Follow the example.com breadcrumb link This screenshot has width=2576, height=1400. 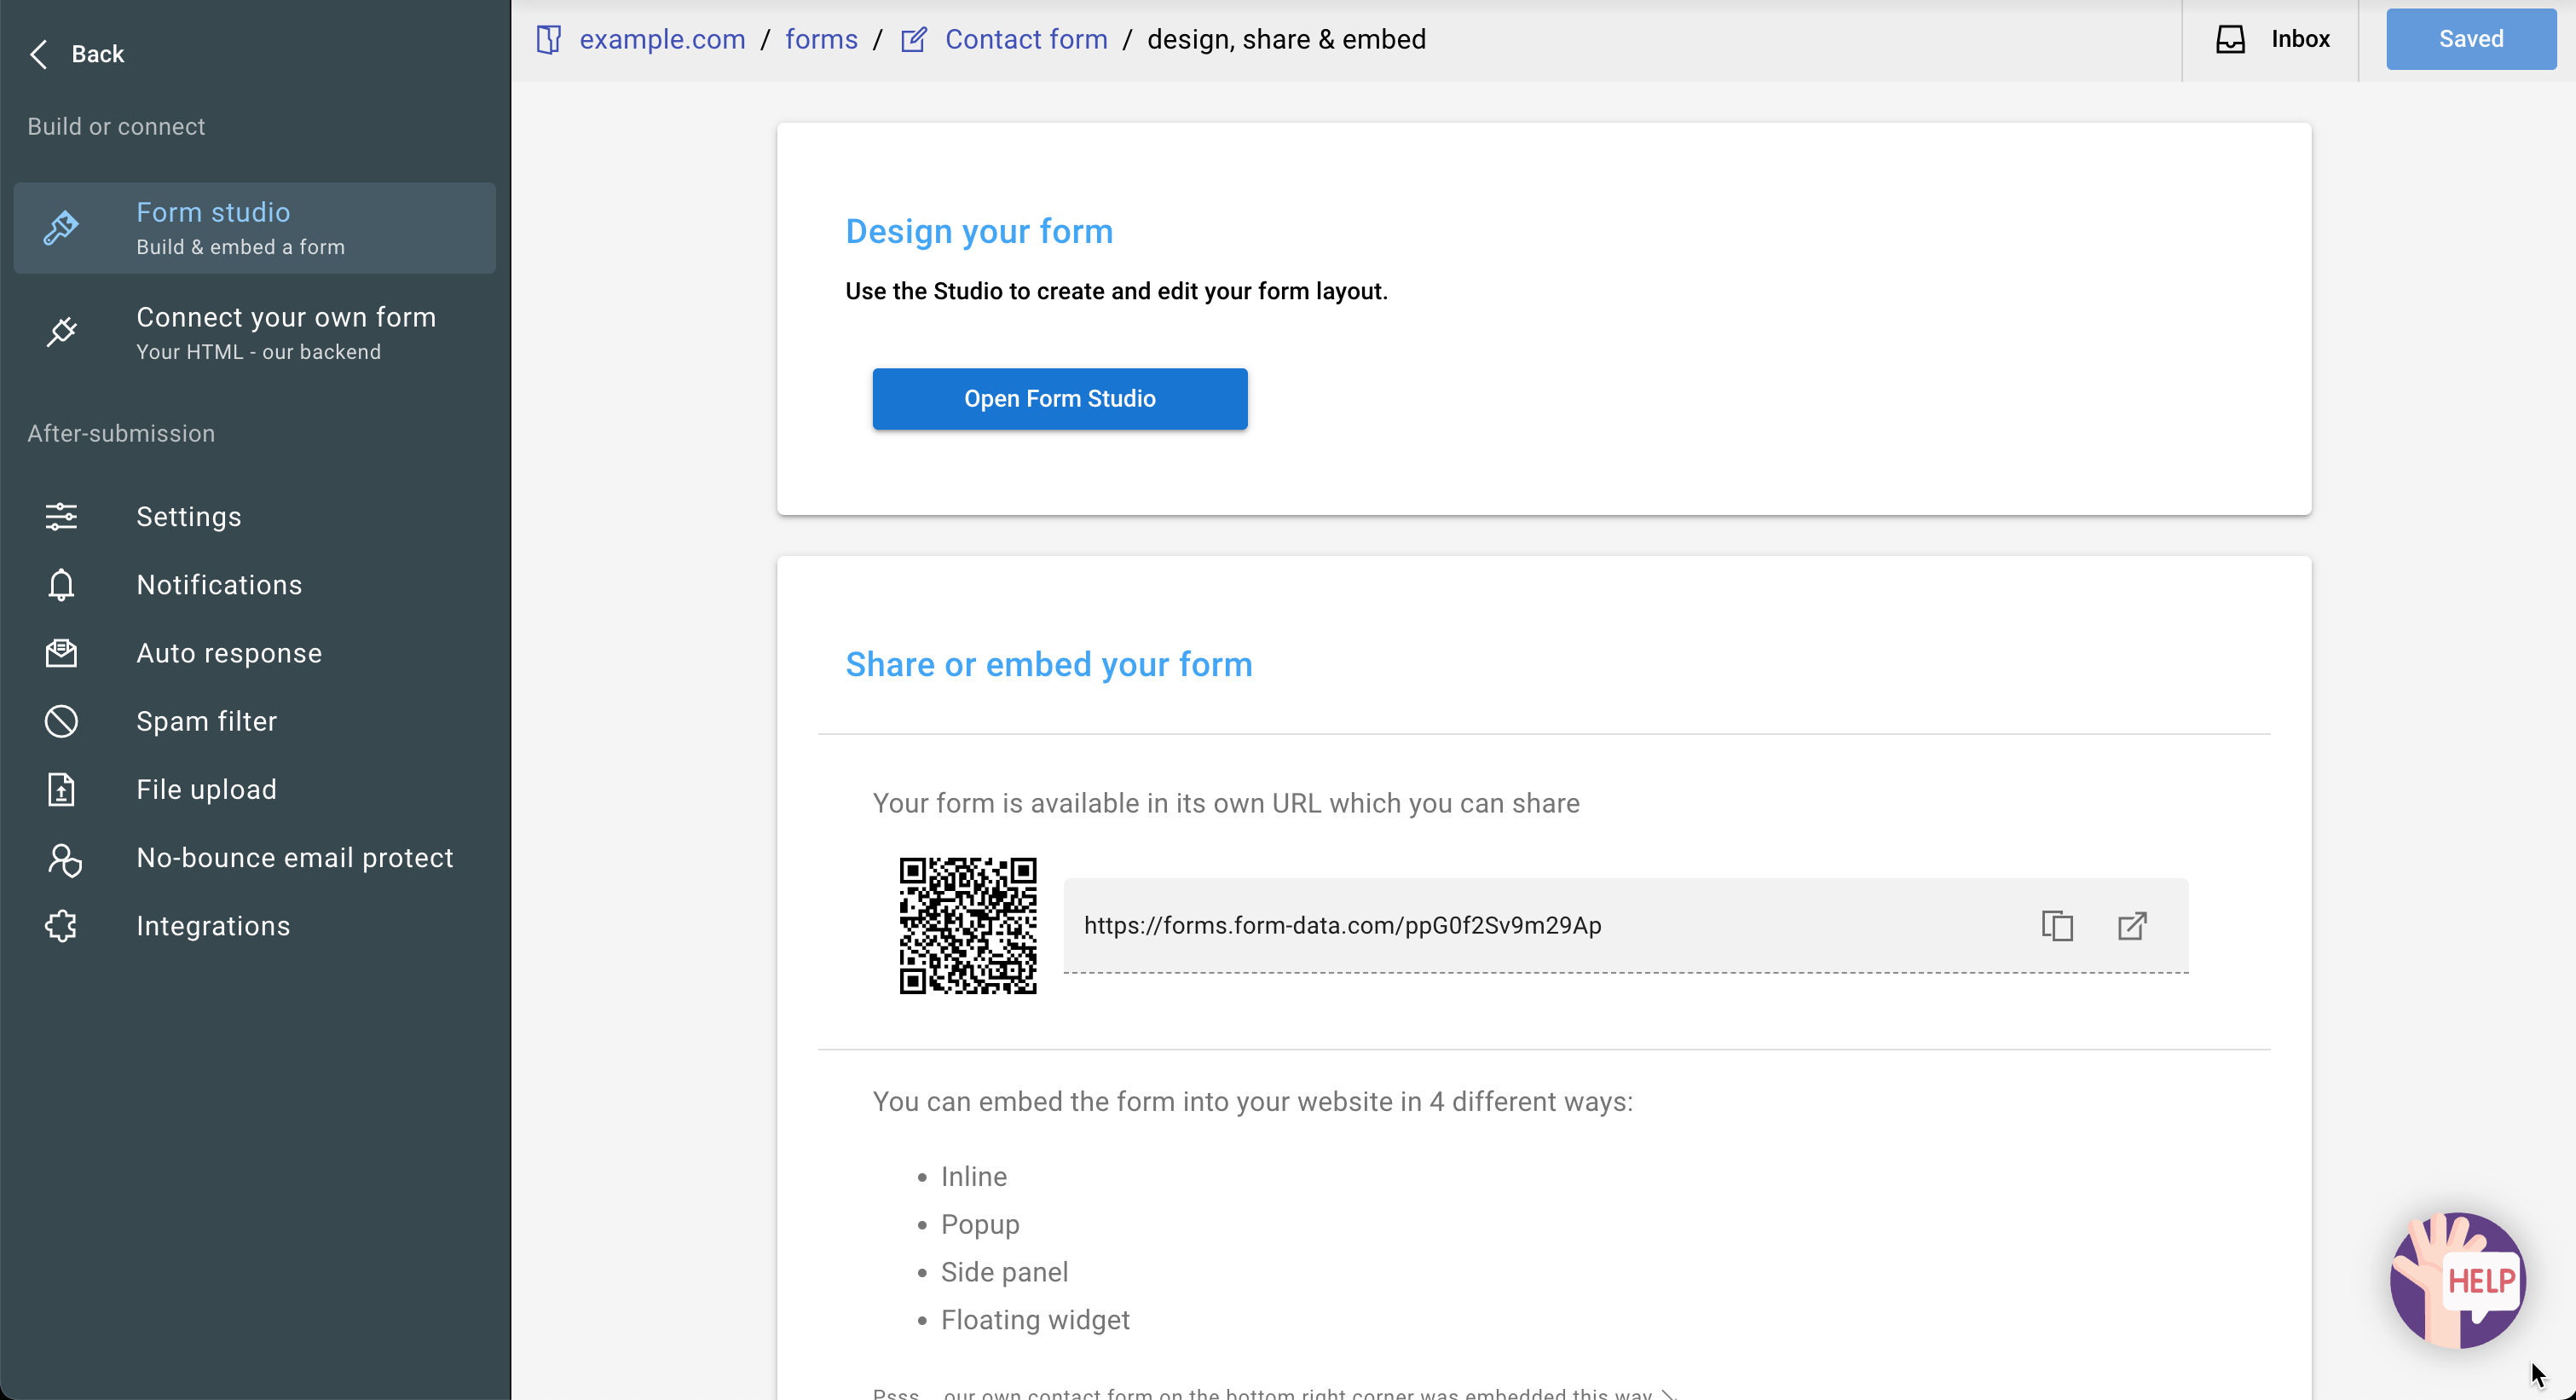point(662,39)
